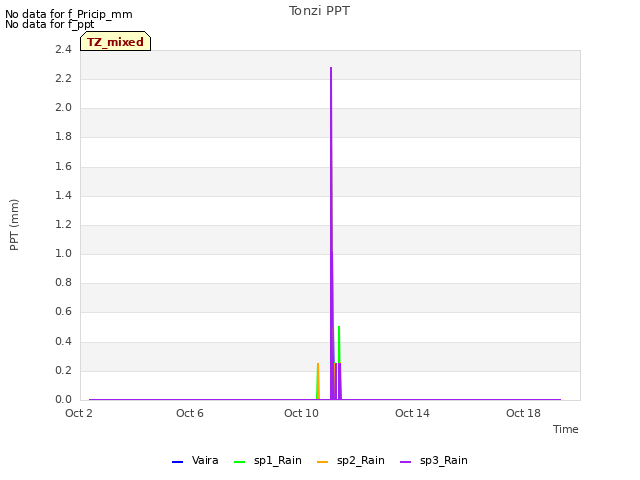640x480 pixels.
Task: Click the Oct 2 x-axis label
Action: point(79,413)
